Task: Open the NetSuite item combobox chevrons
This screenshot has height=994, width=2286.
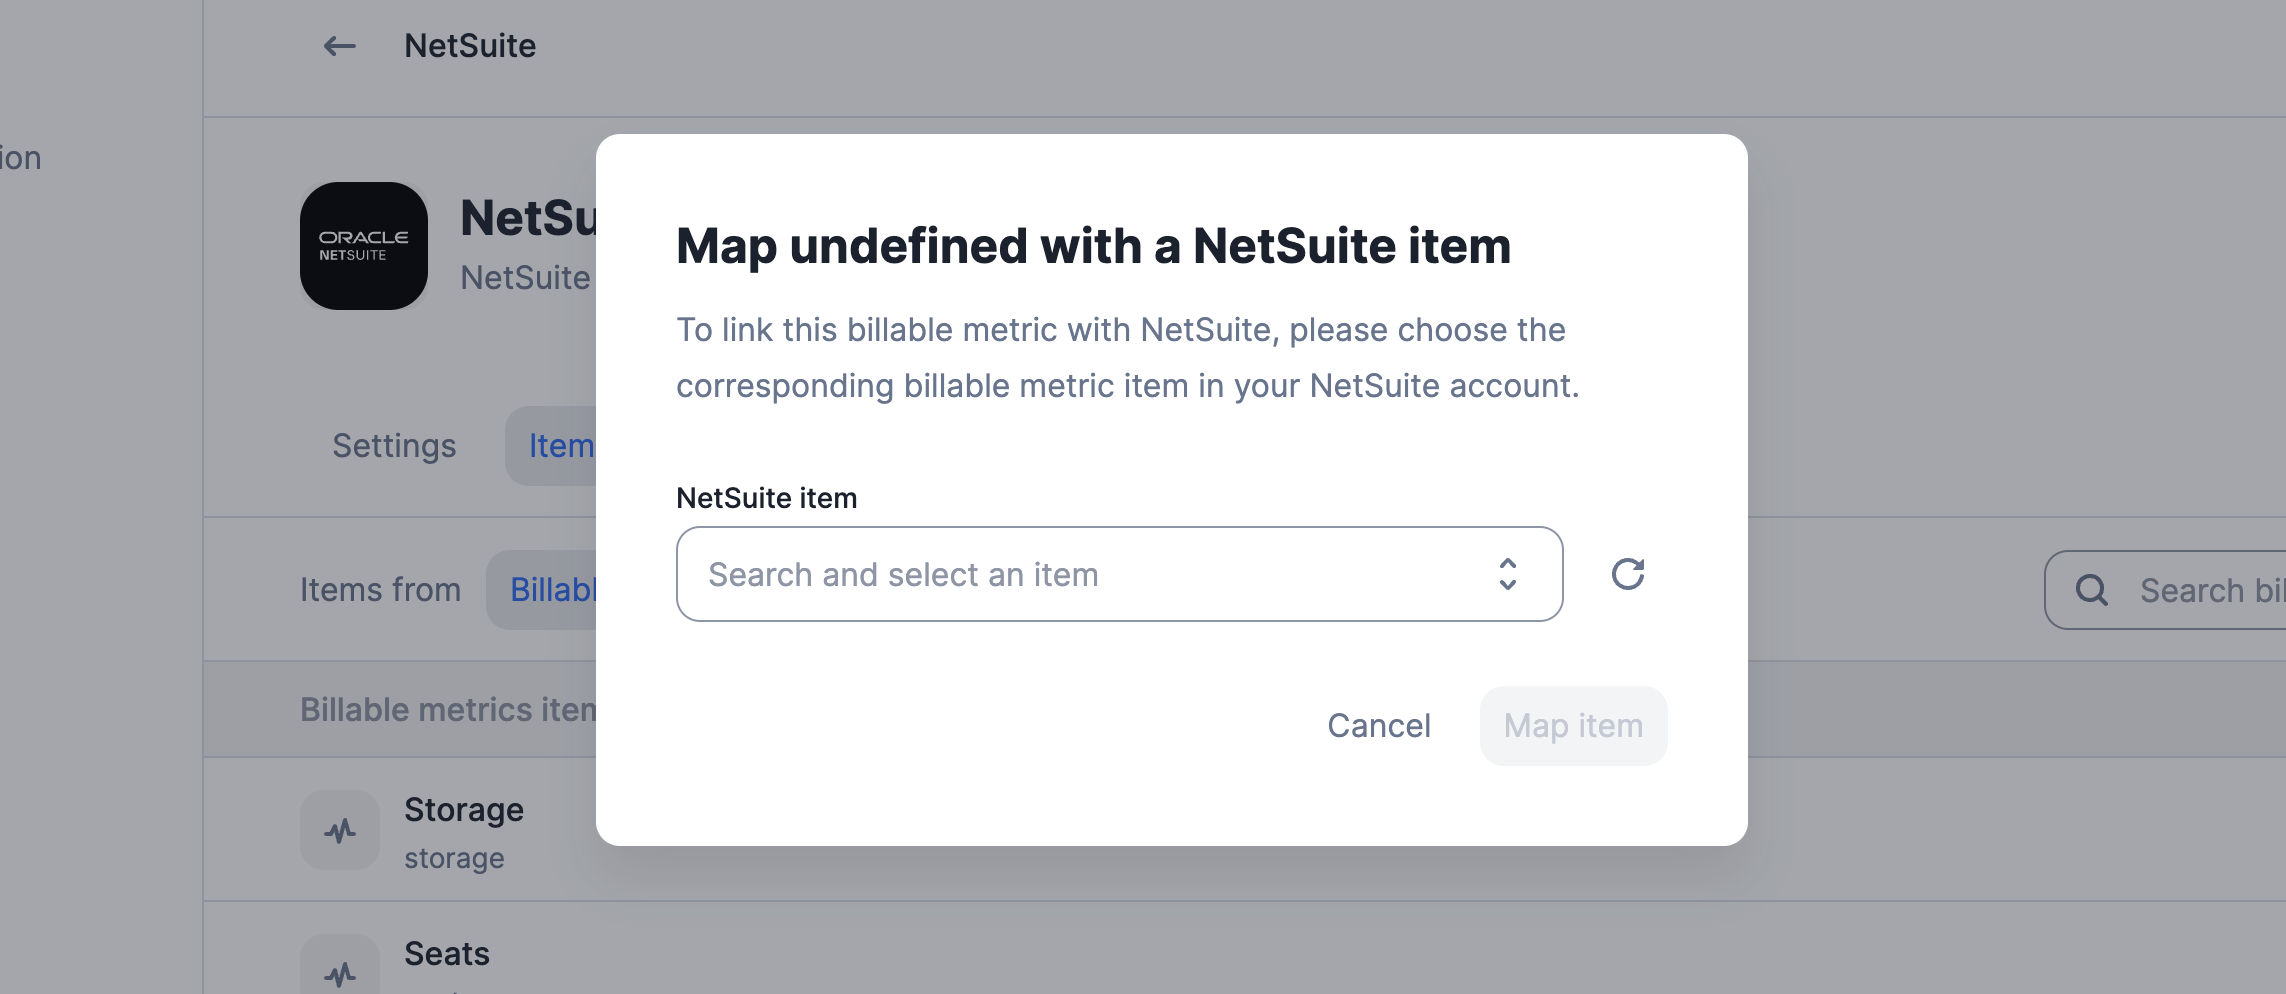Action: 1508,574
